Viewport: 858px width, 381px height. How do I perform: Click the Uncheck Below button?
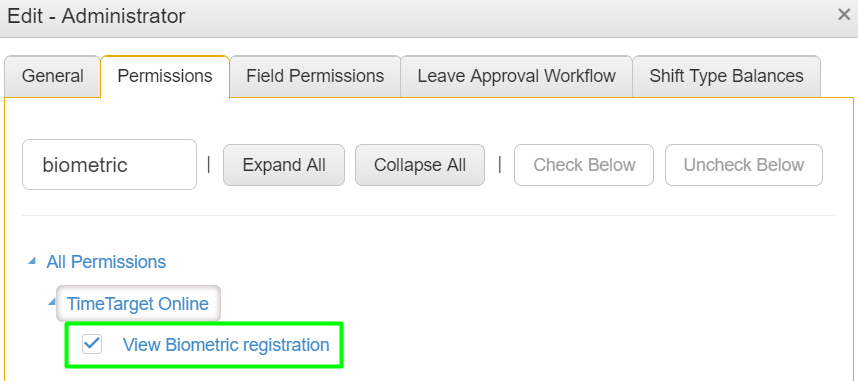744,165
